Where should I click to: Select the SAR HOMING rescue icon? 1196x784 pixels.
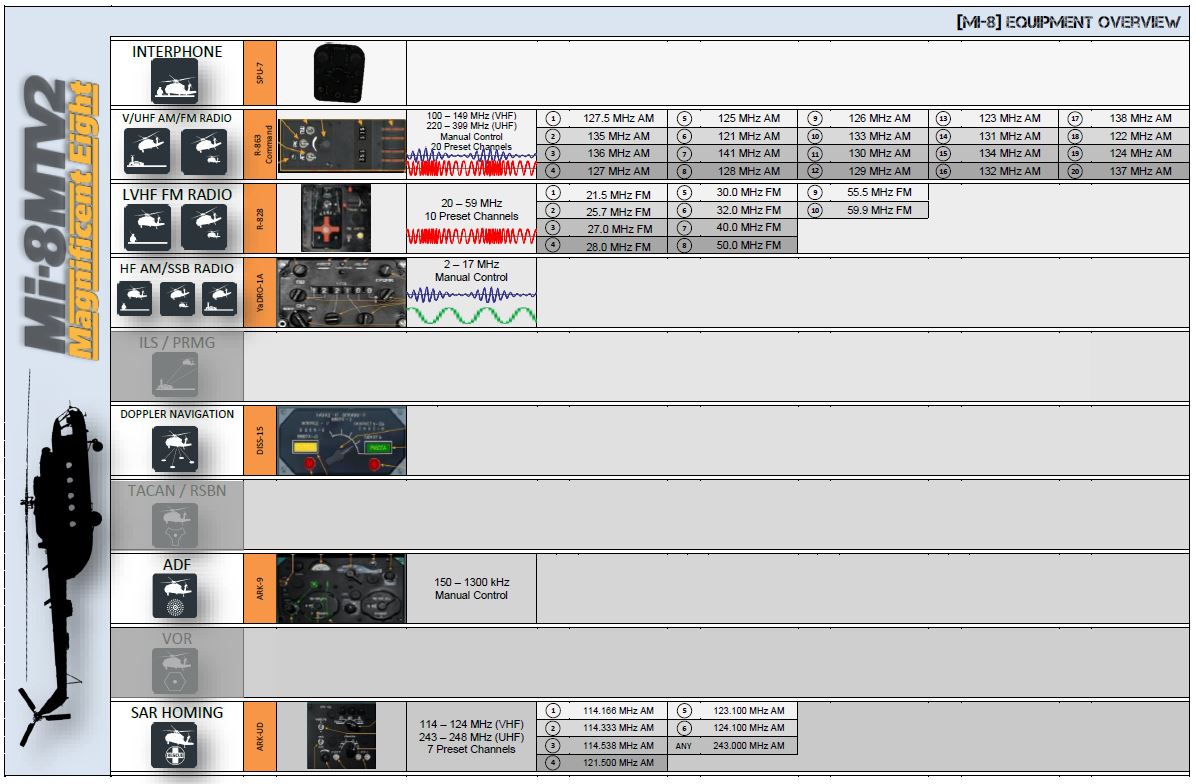(175, 746)
